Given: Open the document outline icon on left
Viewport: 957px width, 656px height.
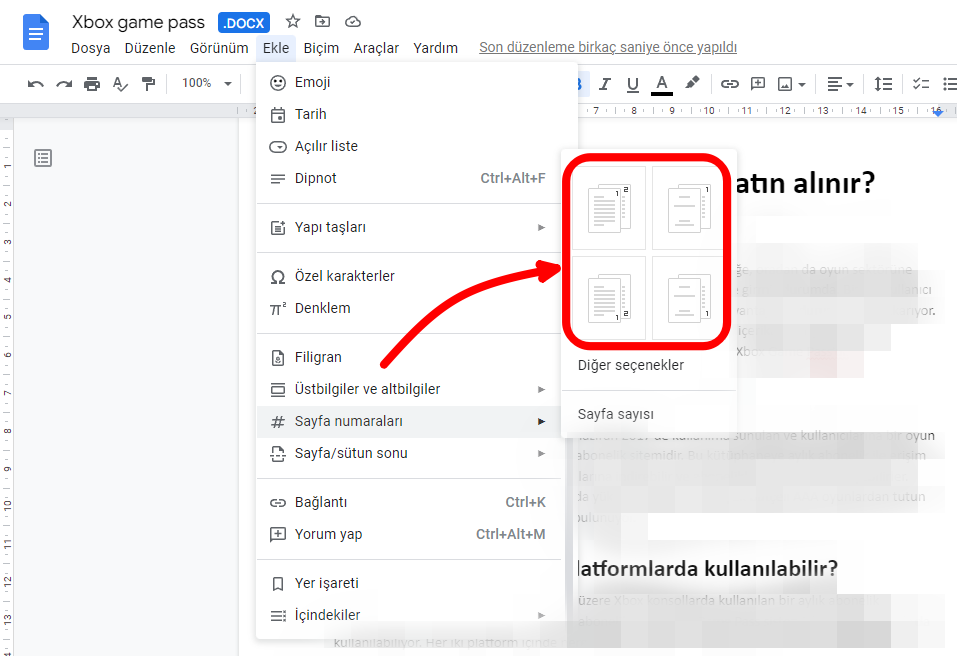Looking at the screenshot, I should pyautogui.click(x=43, y=157).
